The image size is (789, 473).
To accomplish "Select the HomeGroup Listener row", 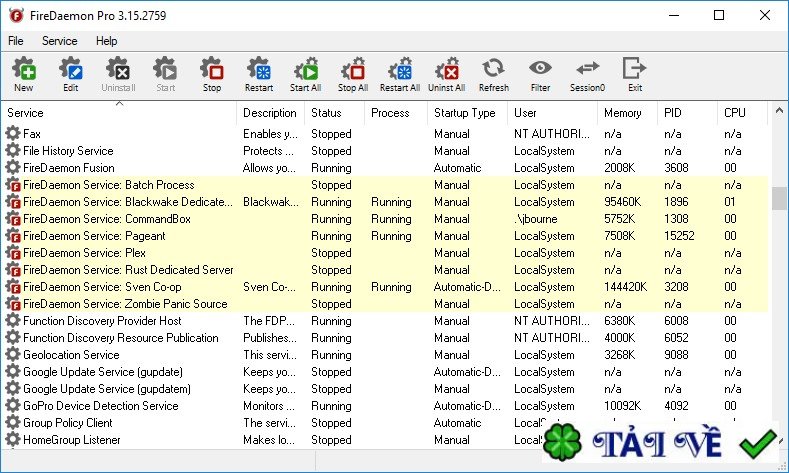I will [385, 439].
